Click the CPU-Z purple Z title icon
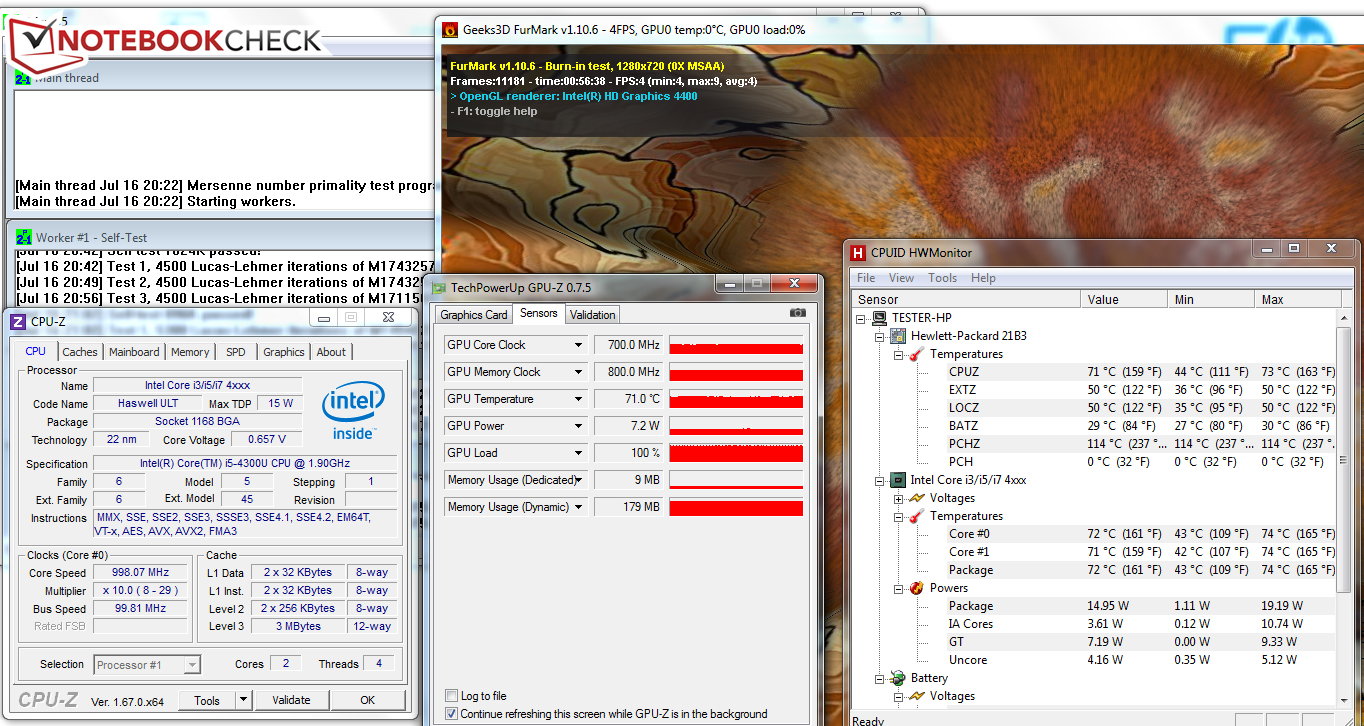 pyautogui.click(x=19, y=321)
